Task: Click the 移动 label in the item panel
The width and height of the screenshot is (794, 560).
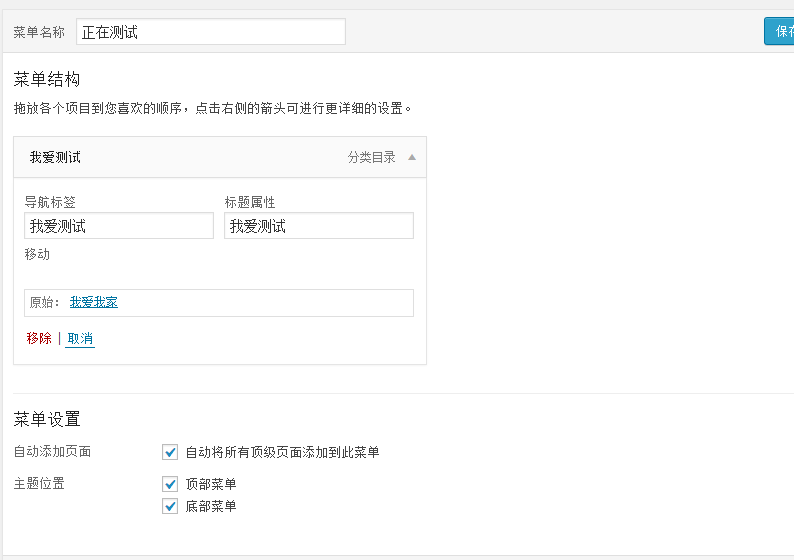Action: (x=37, y=254)
